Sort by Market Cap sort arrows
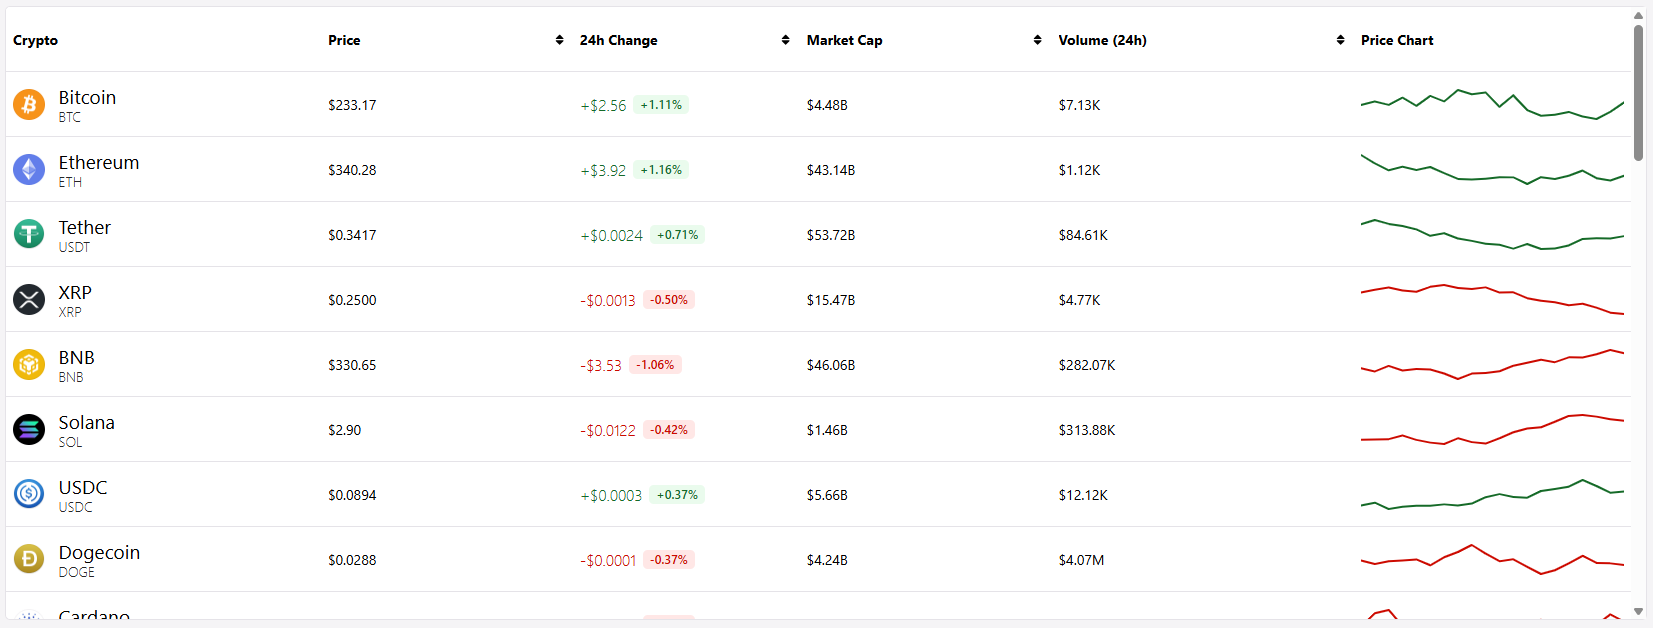This screenshot has width=1653, height=628. (1037, 40)
